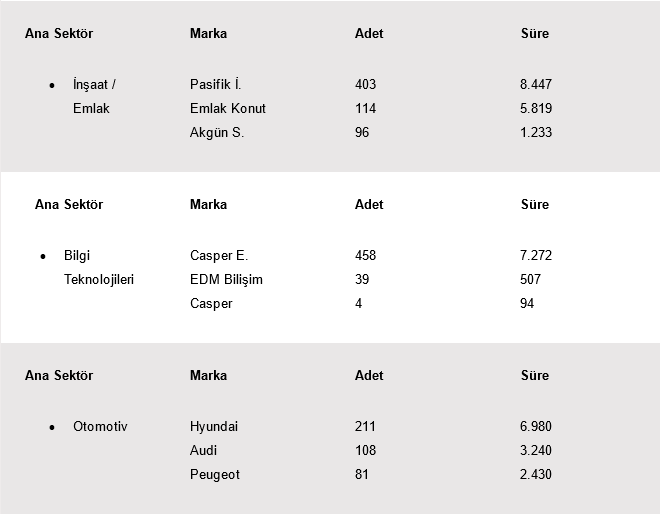660x514 pixels.
Task: Select the 403 count for Pasifik İ.
Action: pyautogui.click(x=366, y=85)
